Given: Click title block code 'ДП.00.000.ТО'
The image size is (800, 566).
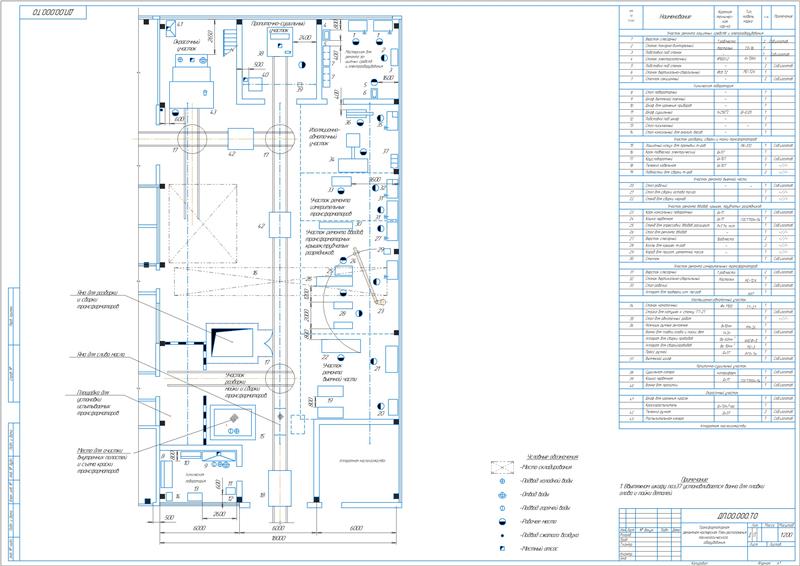Looking at the screenshot, I should point(736,516).
